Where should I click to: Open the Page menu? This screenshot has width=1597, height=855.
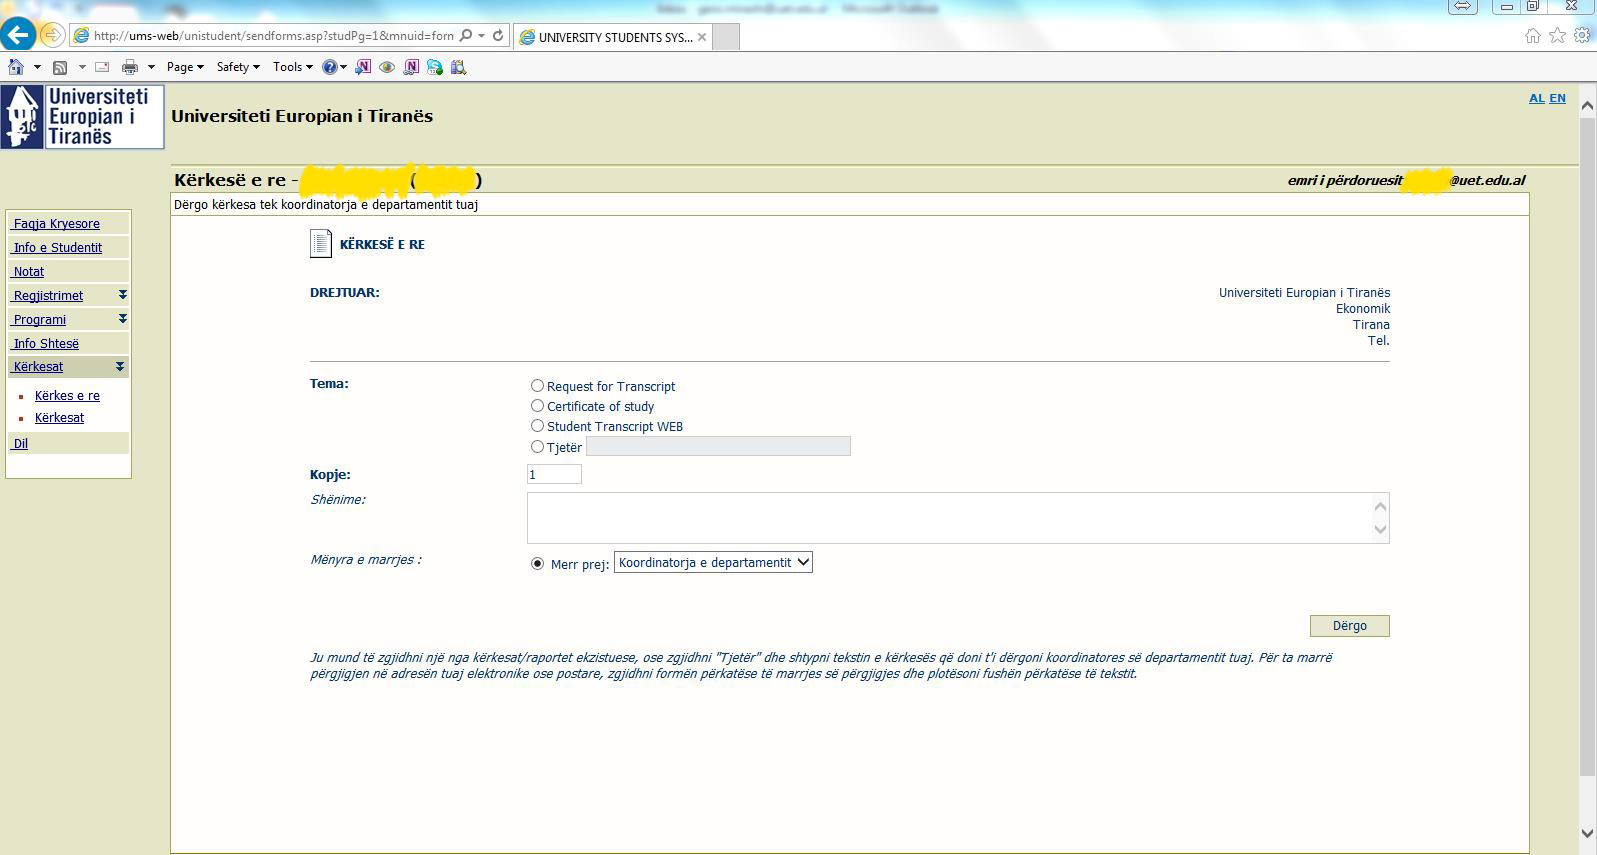(x=185, y=67)
